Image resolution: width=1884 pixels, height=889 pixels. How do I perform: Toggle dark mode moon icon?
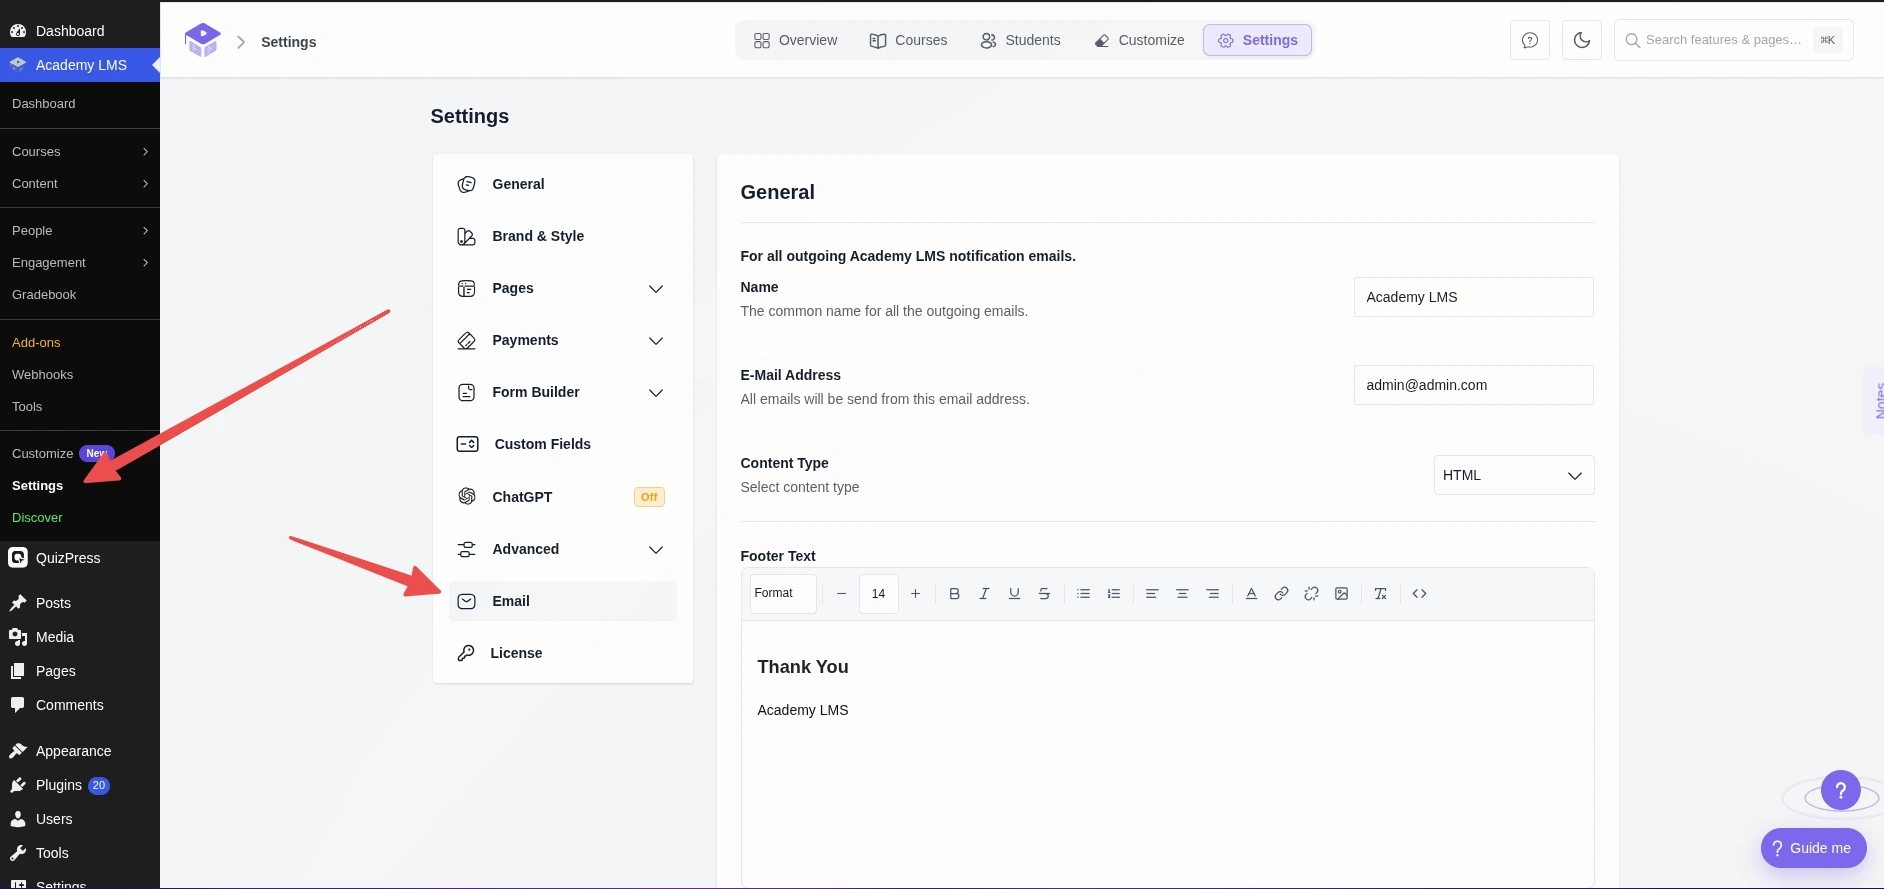1582,40
